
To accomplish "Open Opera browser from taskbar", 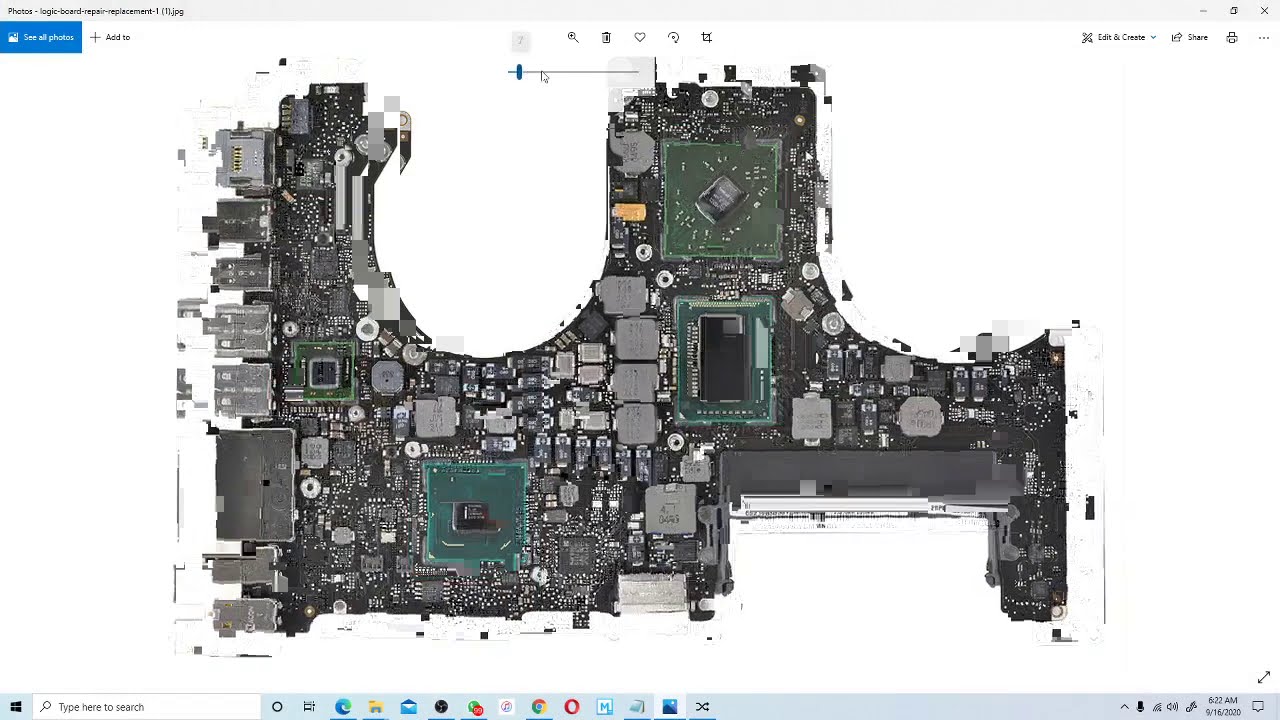I will (x=572, y=707).
